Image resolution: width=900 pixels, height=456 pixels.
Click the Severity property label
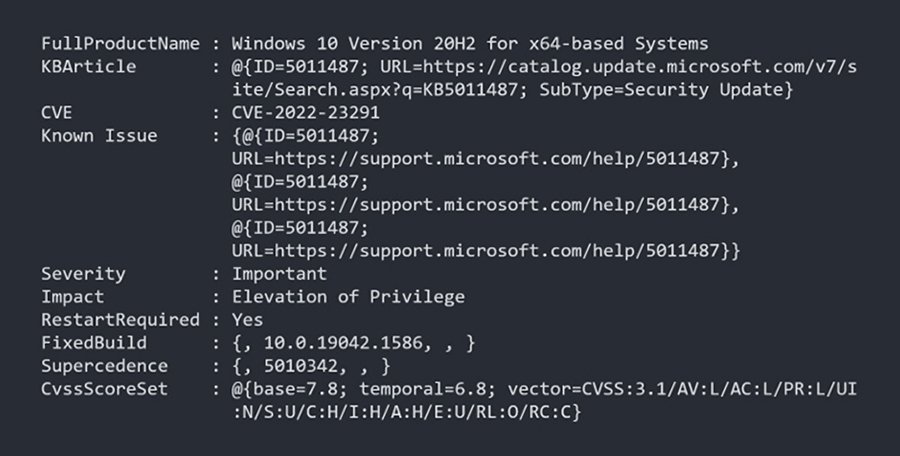click(x=83, y=274)
